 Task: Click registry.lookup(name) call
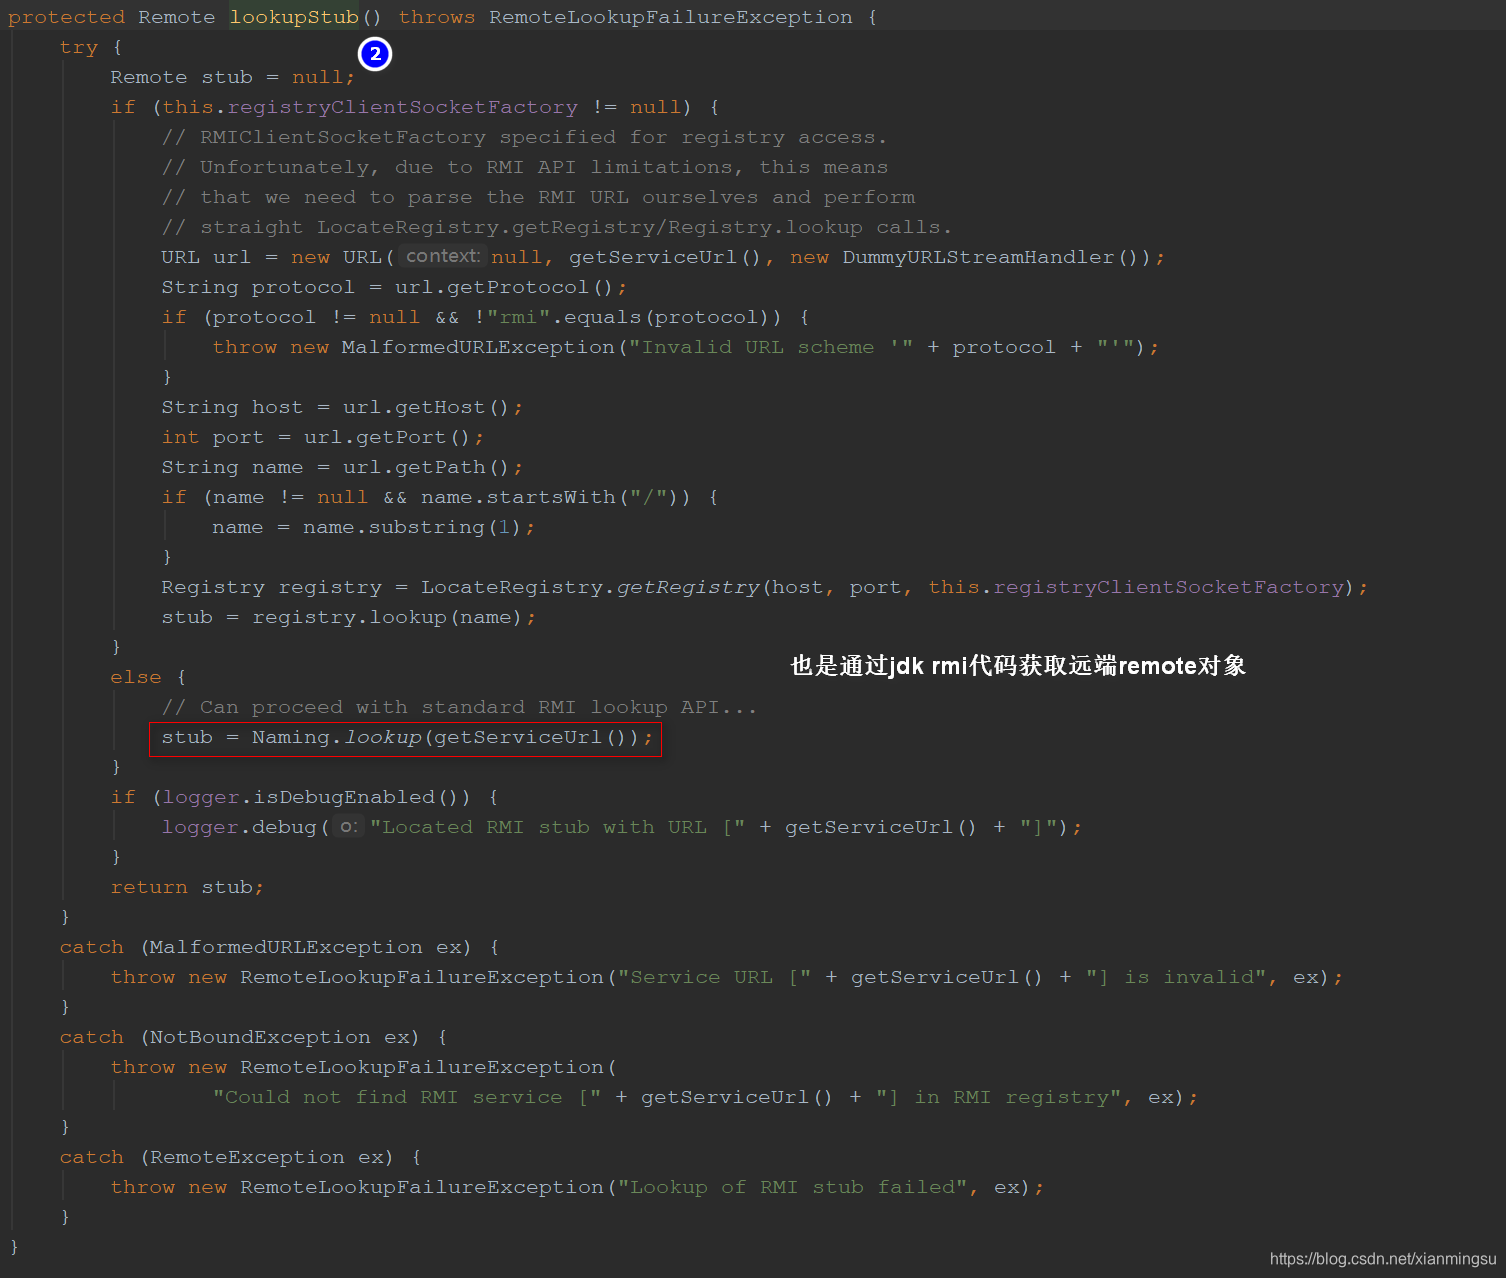[x=387, y=617]
